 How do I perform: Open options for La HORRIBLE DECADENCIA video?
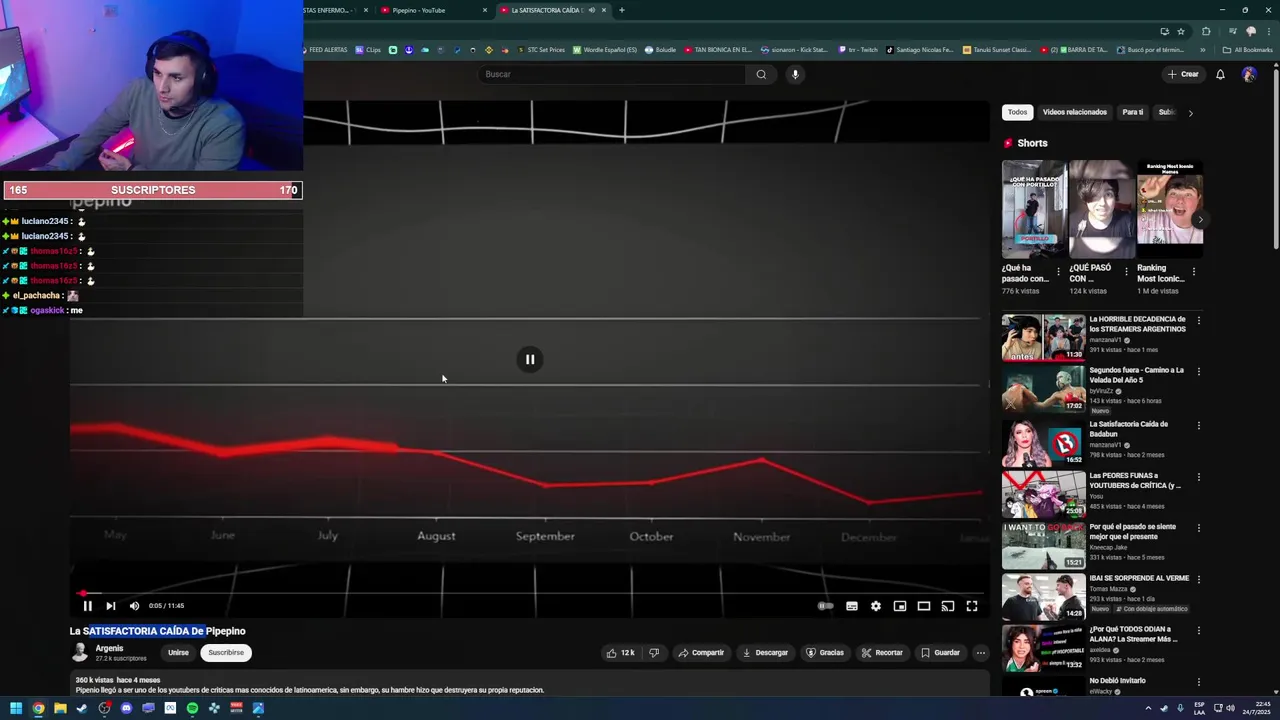tap(1198, 321)
